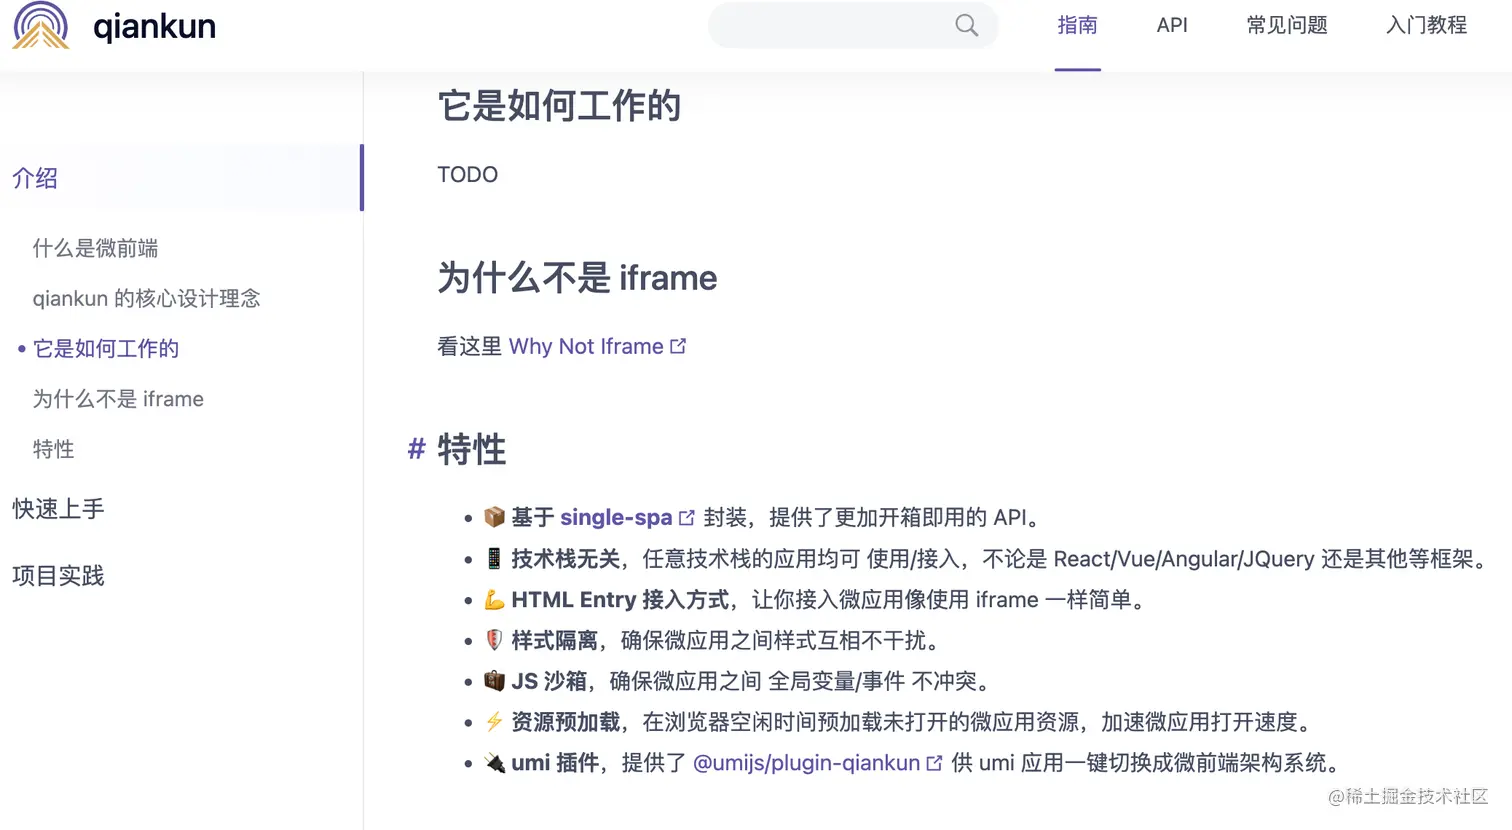This screenshot has width=1512, height=830.
Task: Click the phone emoji before 技术栈无关
Action: 494,558
